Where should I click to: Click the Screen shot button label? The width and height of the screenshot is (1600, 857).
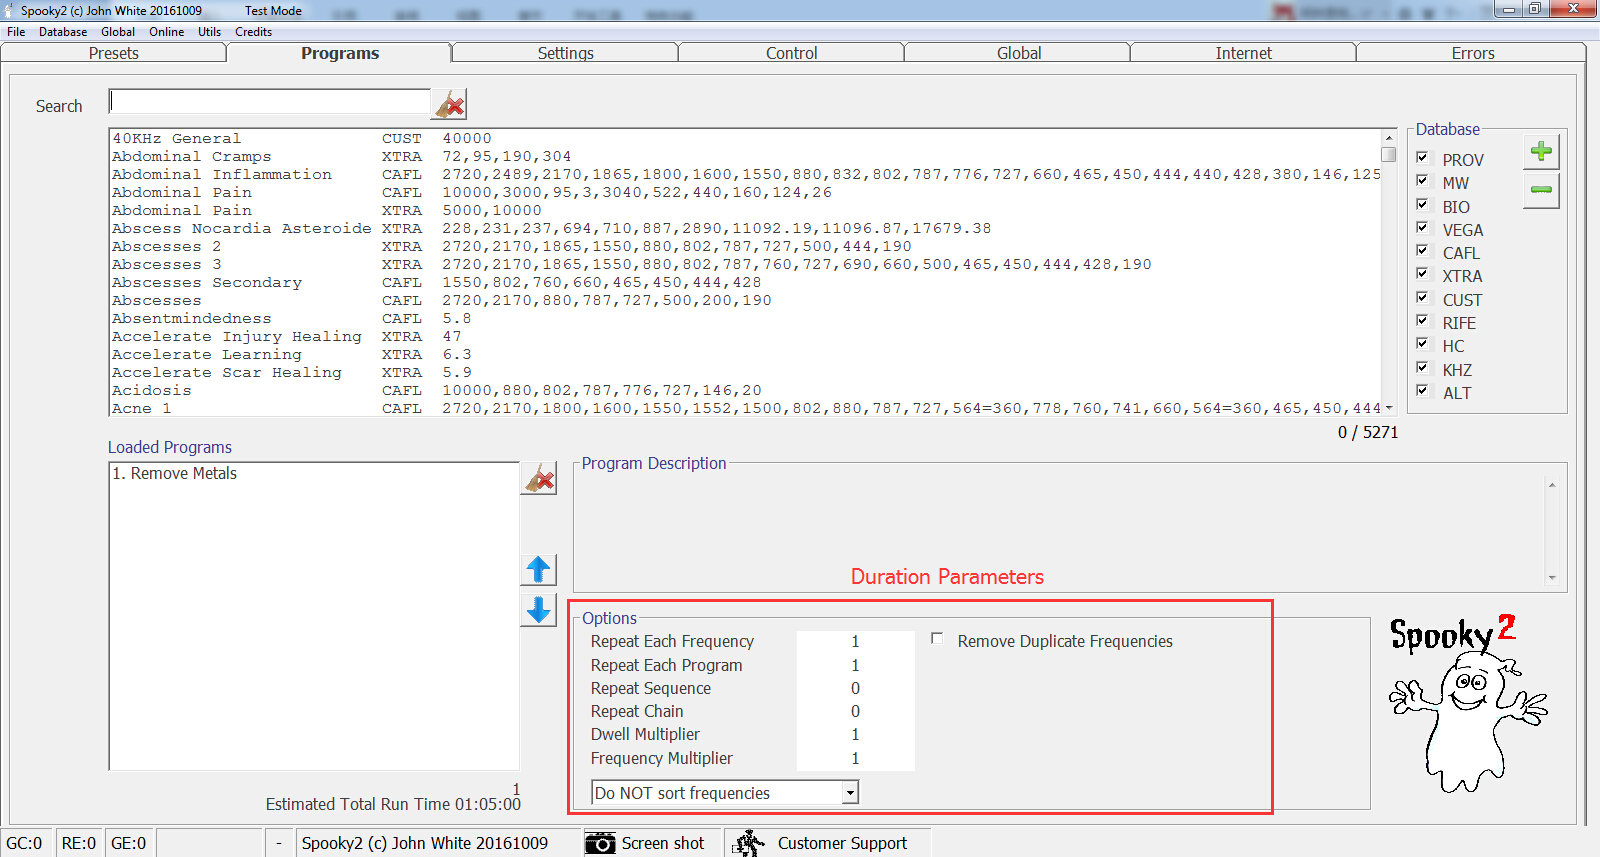click(x=663, y=843)
